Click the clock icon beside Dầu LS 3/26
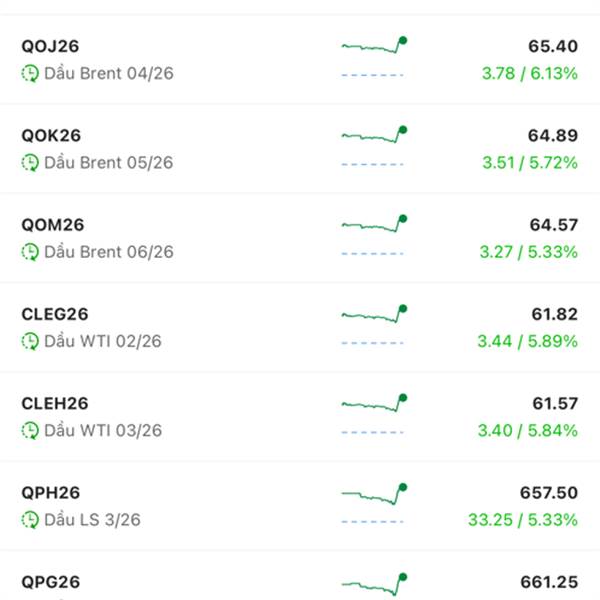 (x=30, y=520)
